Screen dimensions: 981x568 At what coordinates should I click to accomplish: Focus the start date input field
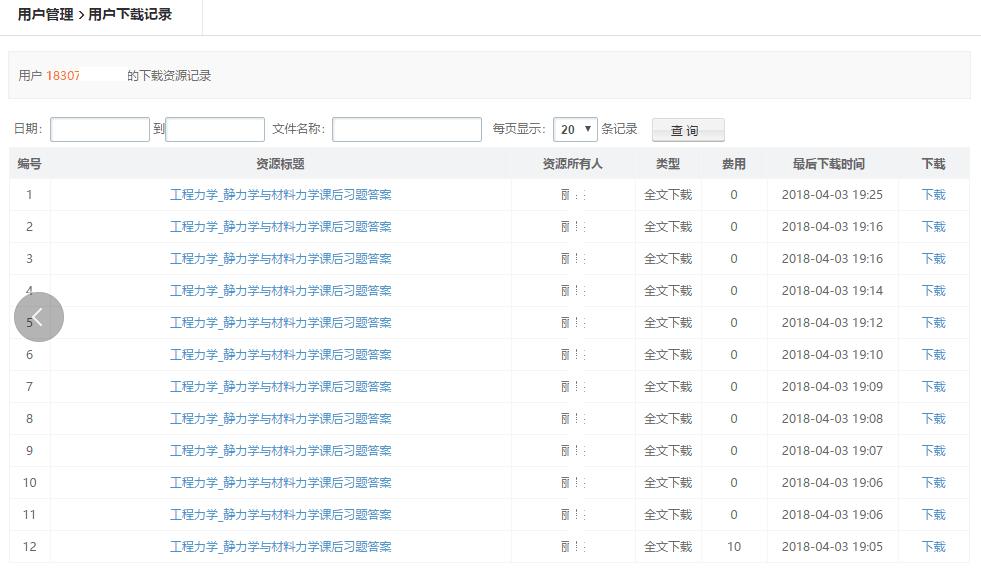click(100, 129)
